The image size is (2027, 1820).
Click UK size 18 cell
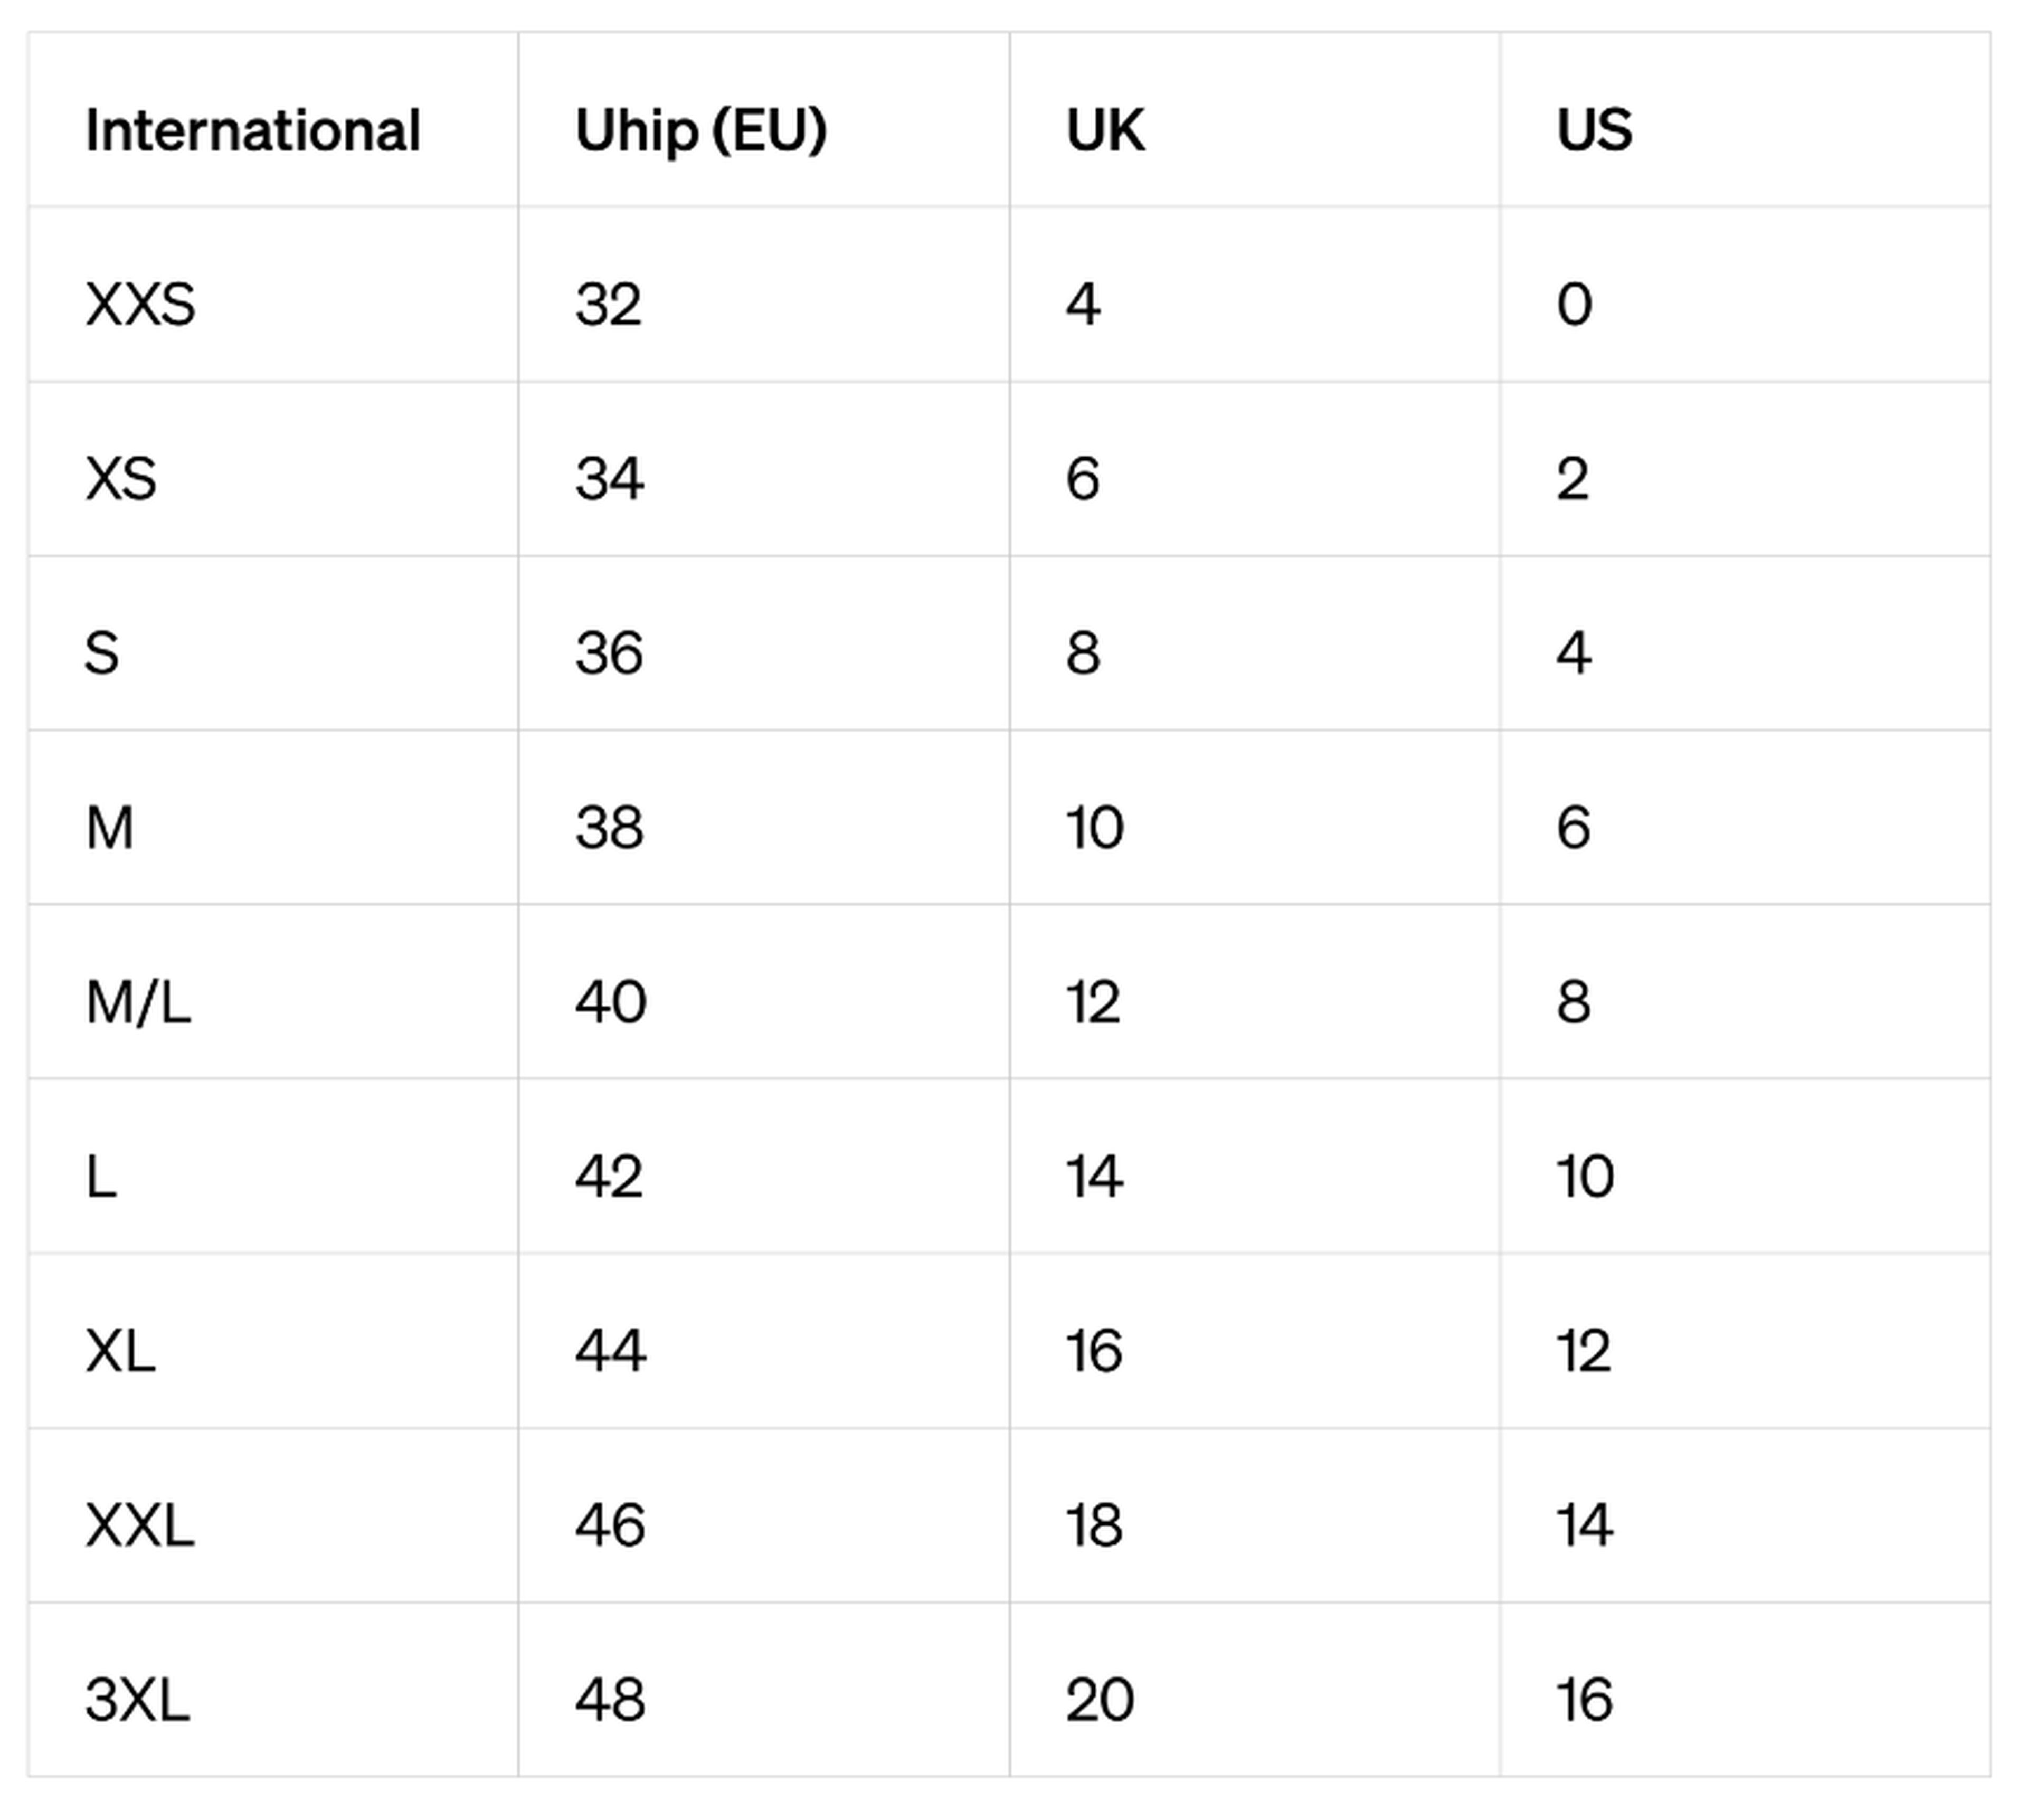(1094, 1525)
